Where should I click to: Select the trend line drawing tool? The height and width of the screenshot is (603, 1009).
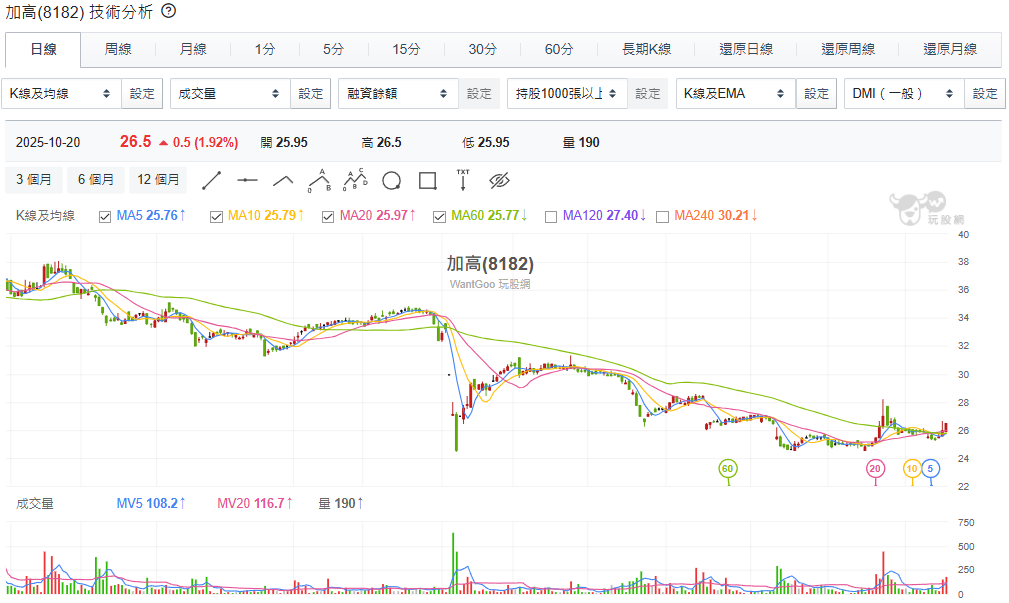click(211, 181)
